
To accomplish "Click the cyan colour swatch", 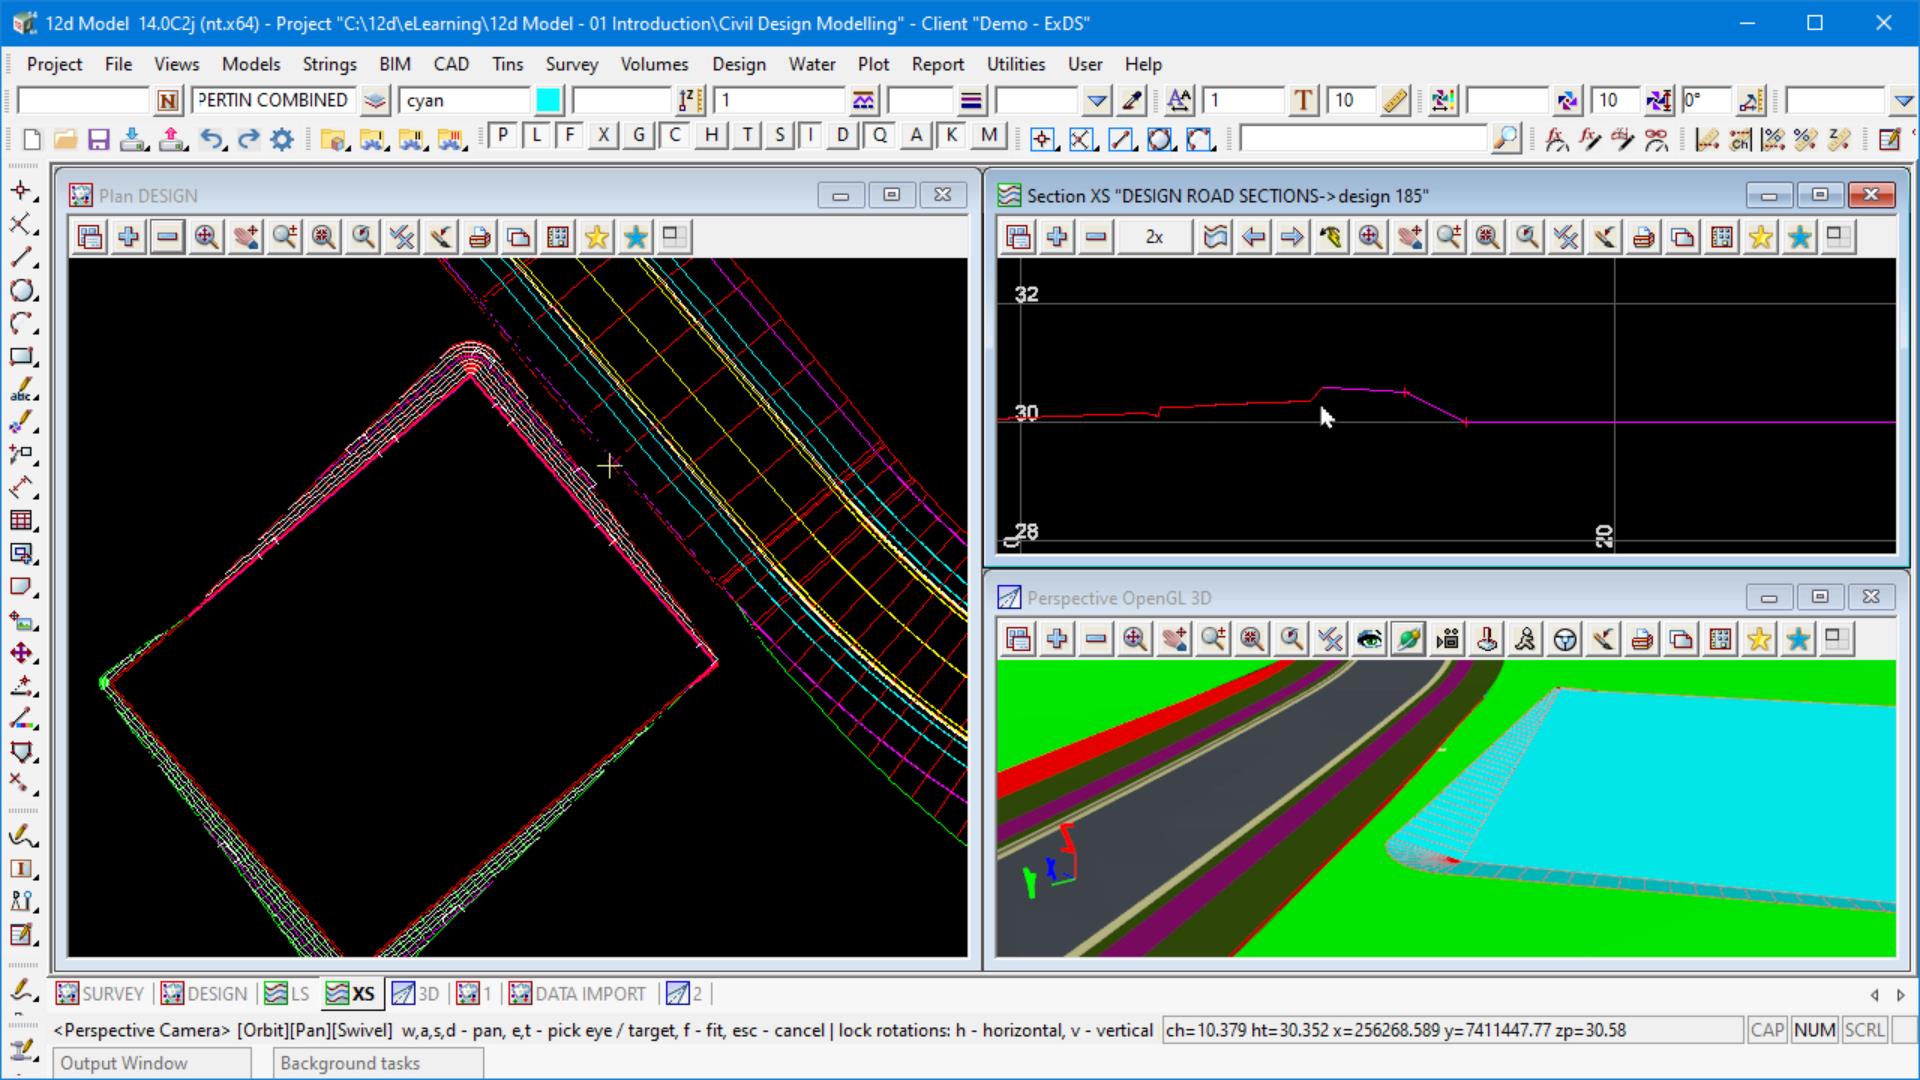I will tap(548, 100).
